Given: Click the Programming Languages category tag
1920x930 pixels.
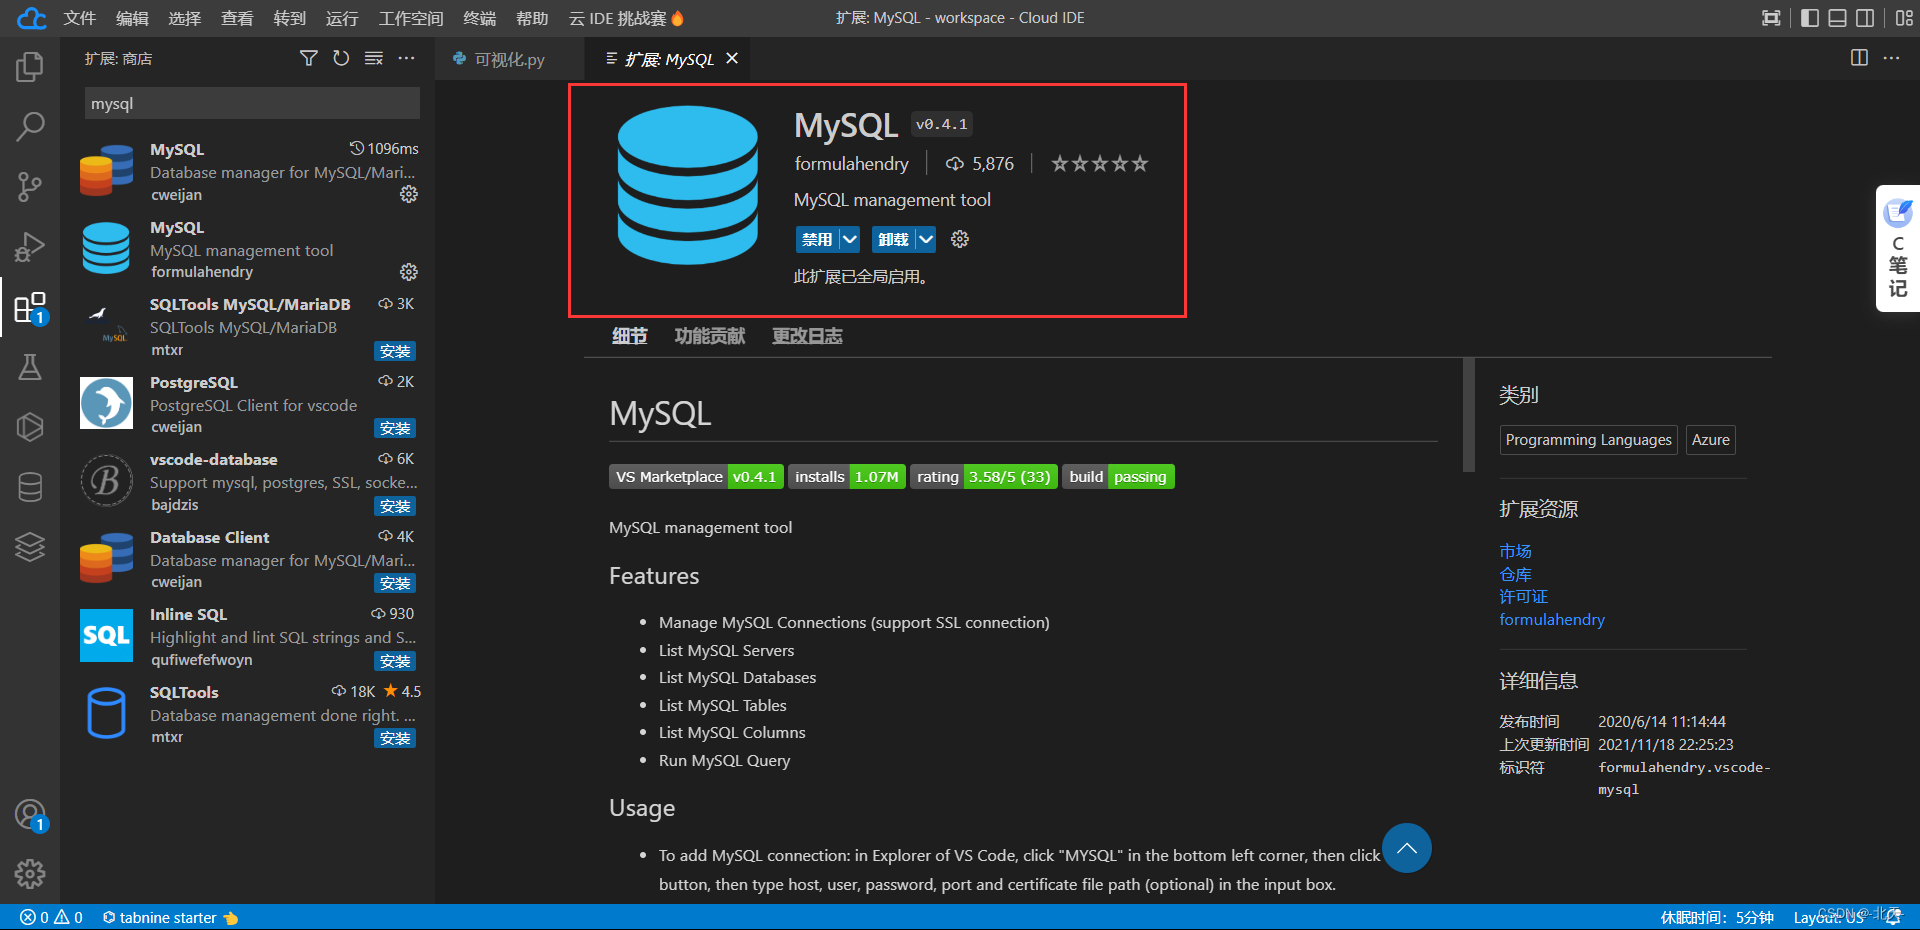Looking at the screenshot, I should coord(1588,440).
